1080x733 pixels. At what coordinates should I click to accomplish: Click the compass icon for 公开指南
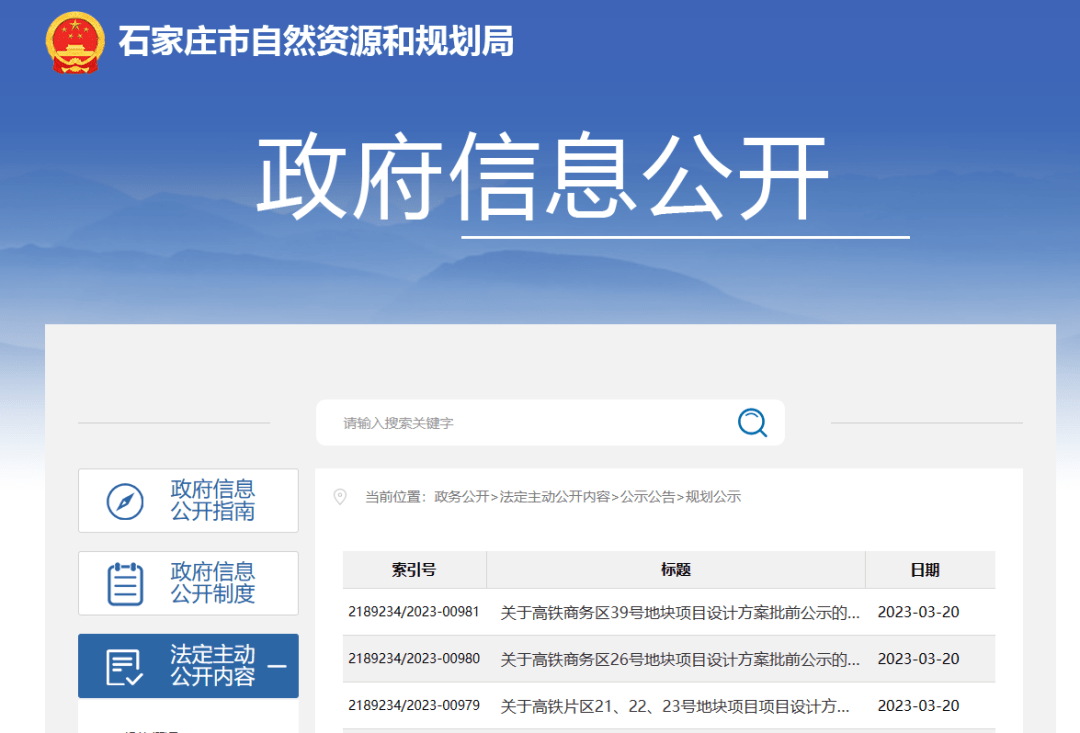(125, 501)
